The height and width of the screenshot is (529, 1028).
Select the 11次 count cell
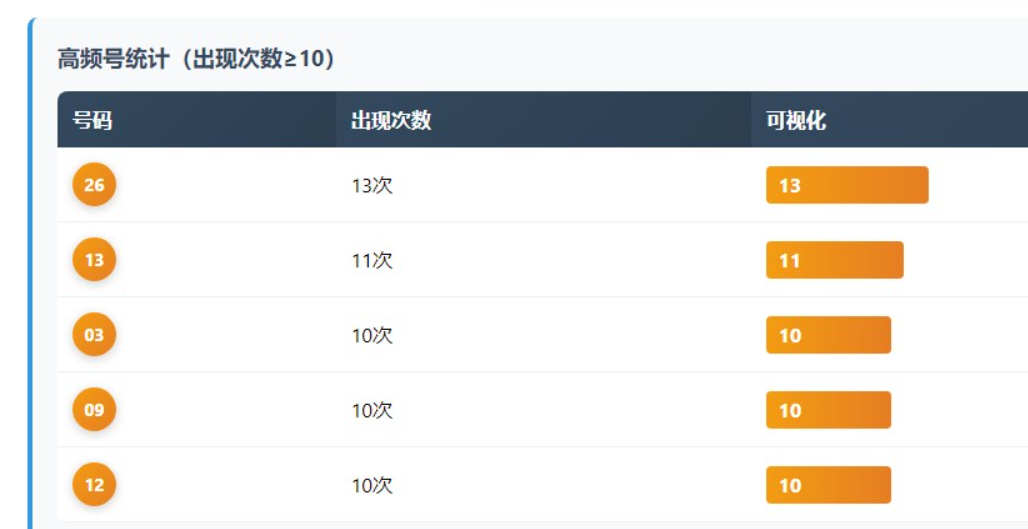[x=372, y=261]
